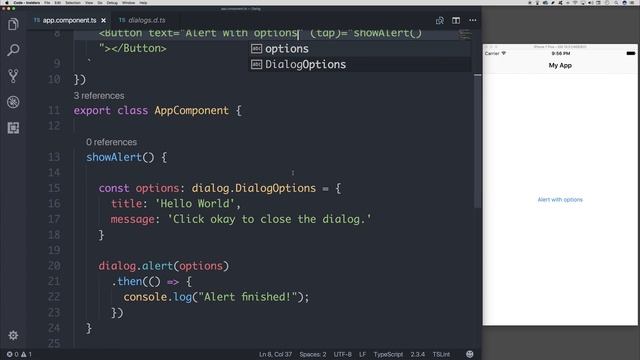Image resolution: width=640 pixels, height=360 pixels.
Task: Click line number 15 in the gutter
Action: pos(54,188)
